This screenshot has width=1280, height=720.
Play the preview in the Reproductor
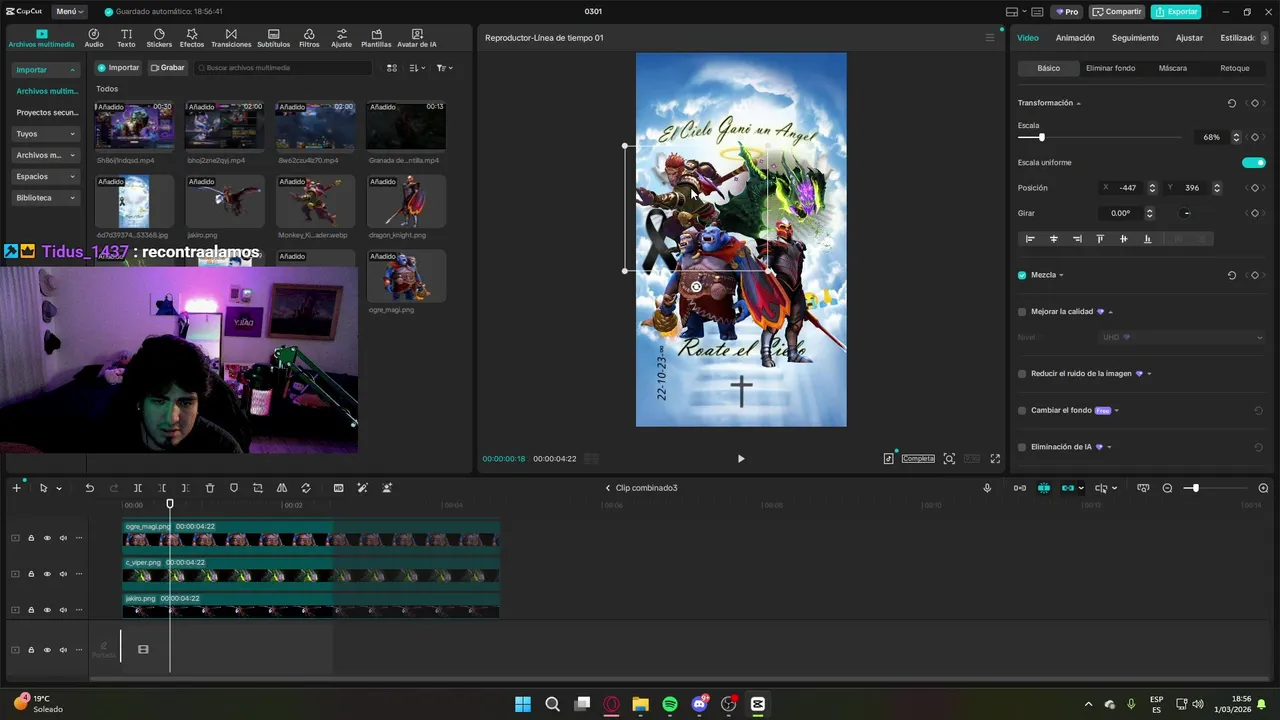[741, 459]
